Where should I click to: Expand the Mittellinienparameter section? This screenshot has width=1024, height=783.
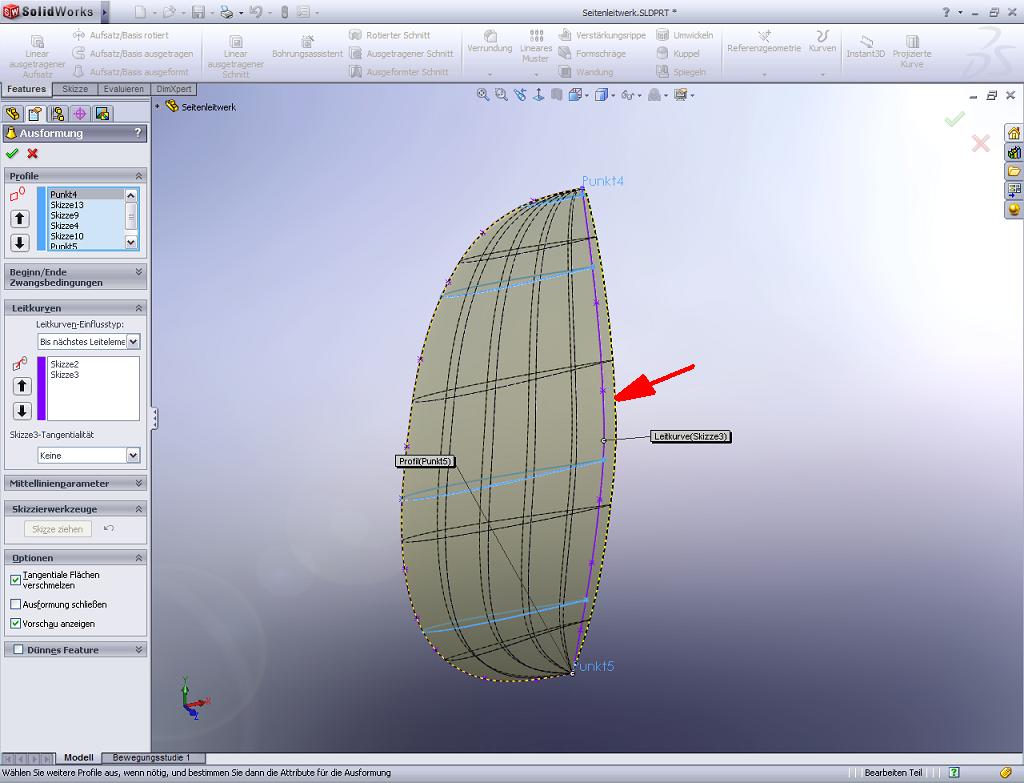(138, 483)
